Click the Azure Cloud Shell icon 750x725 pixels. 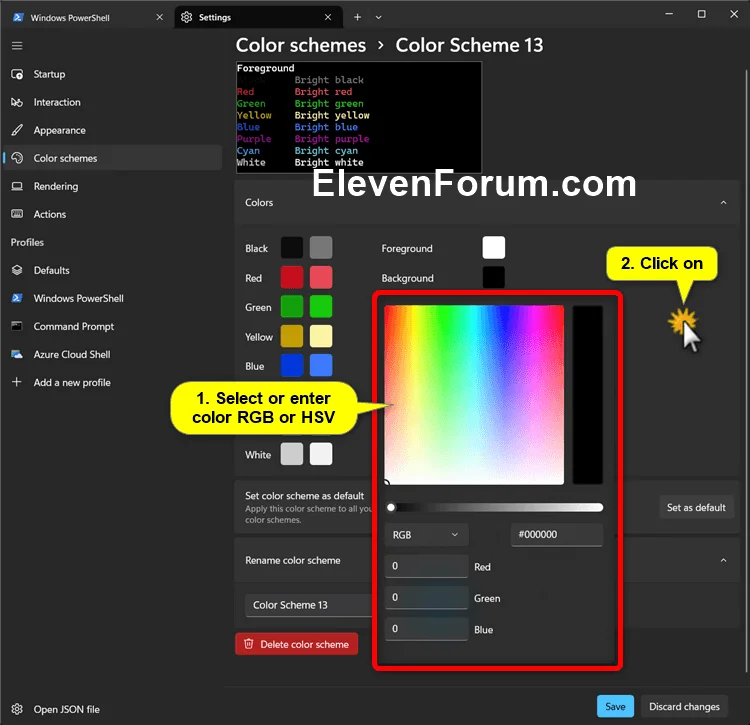point(17,354)
